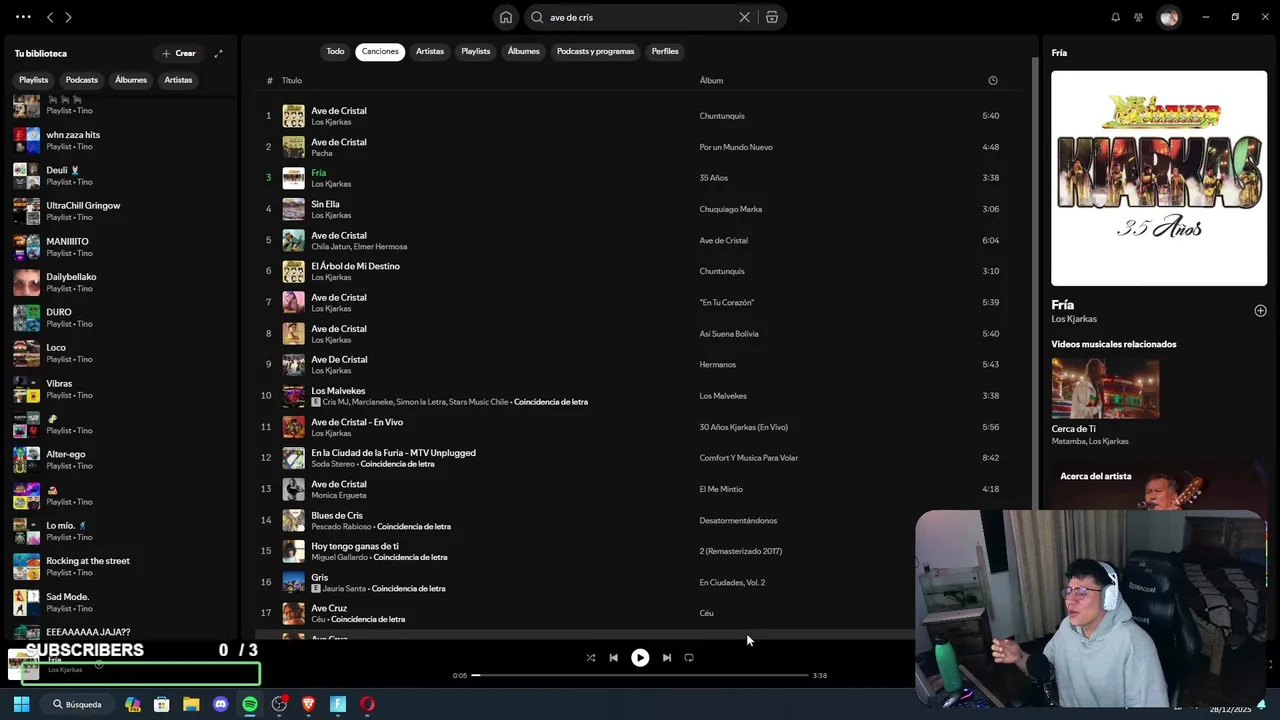Screen dimensions: 1280x720
Task: Filter library by Podcasts chip
Action: 82,80
